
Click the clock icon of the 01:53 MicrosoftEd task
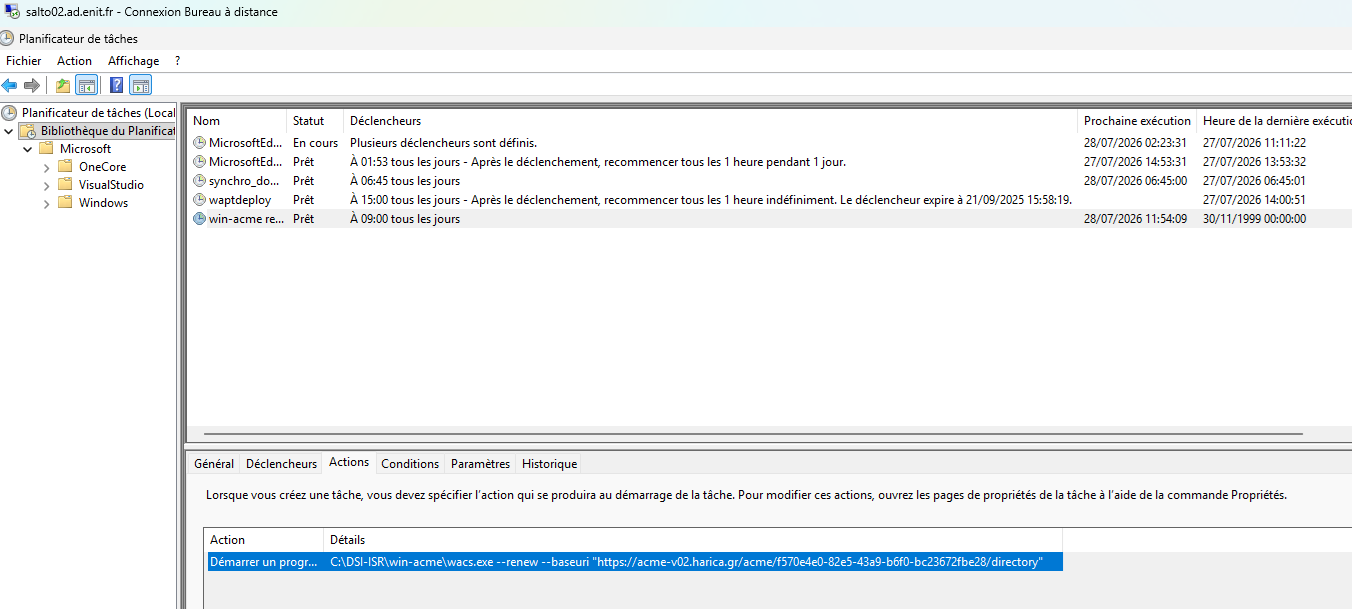click(x=199, y=162)
